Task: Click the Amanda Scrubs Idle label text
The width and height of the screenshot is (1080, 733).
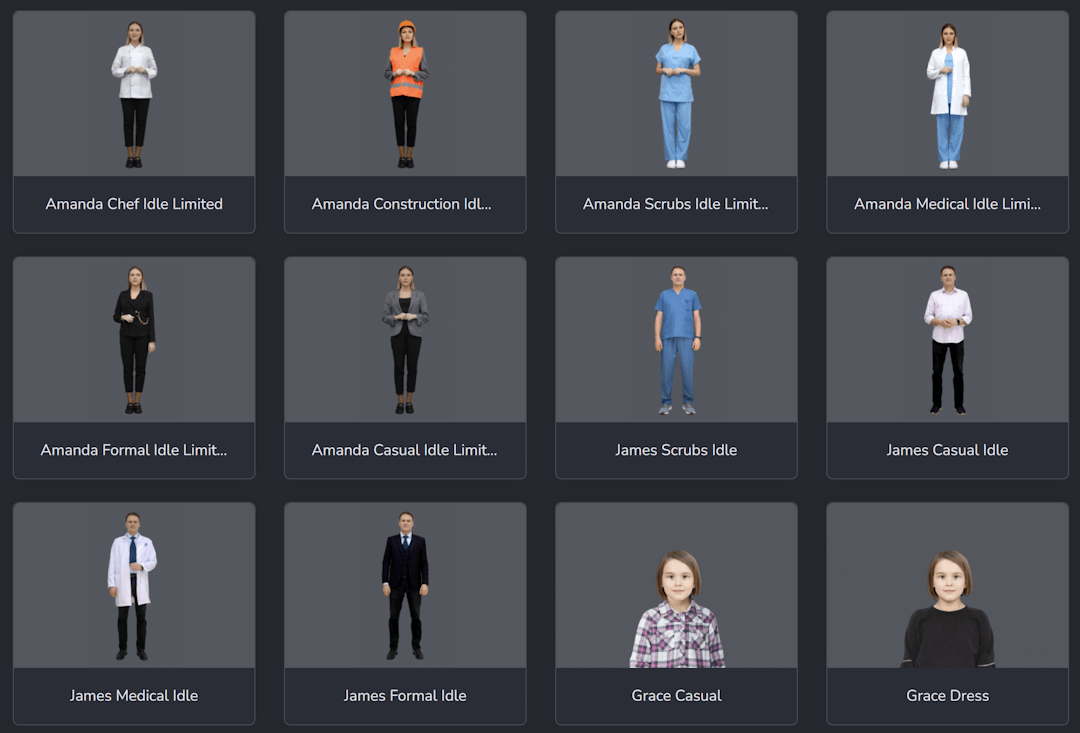Action: pyautogui.click(x=676, y=204)
